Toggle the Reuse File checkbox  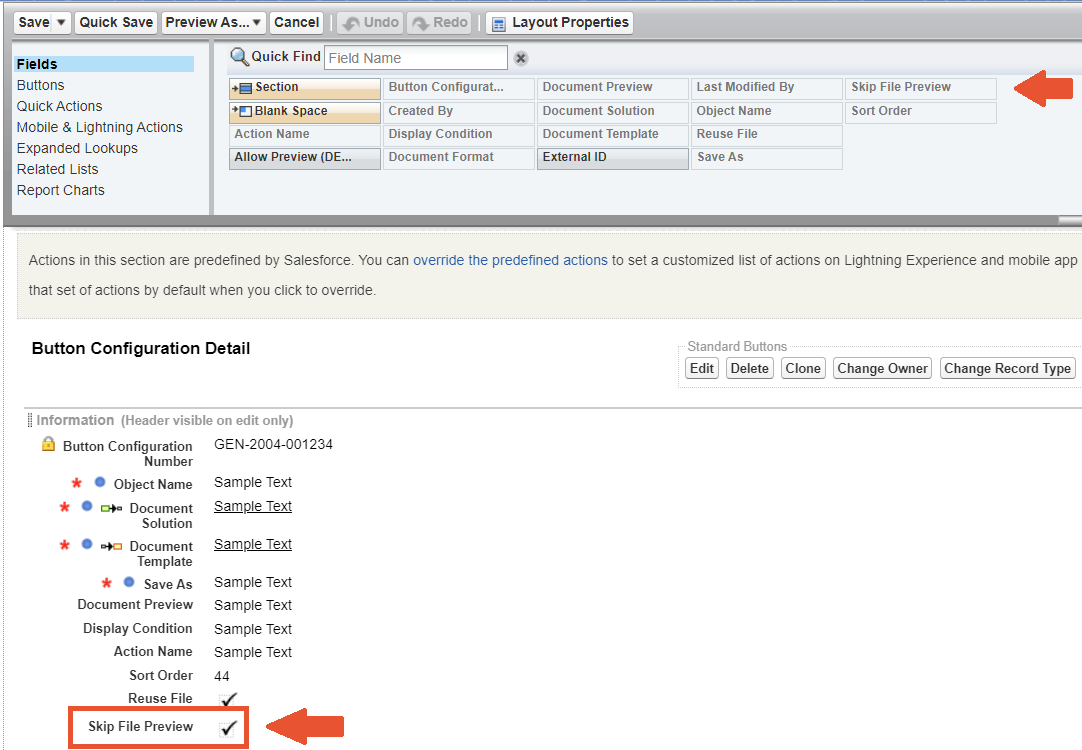[x=229, y=699]
